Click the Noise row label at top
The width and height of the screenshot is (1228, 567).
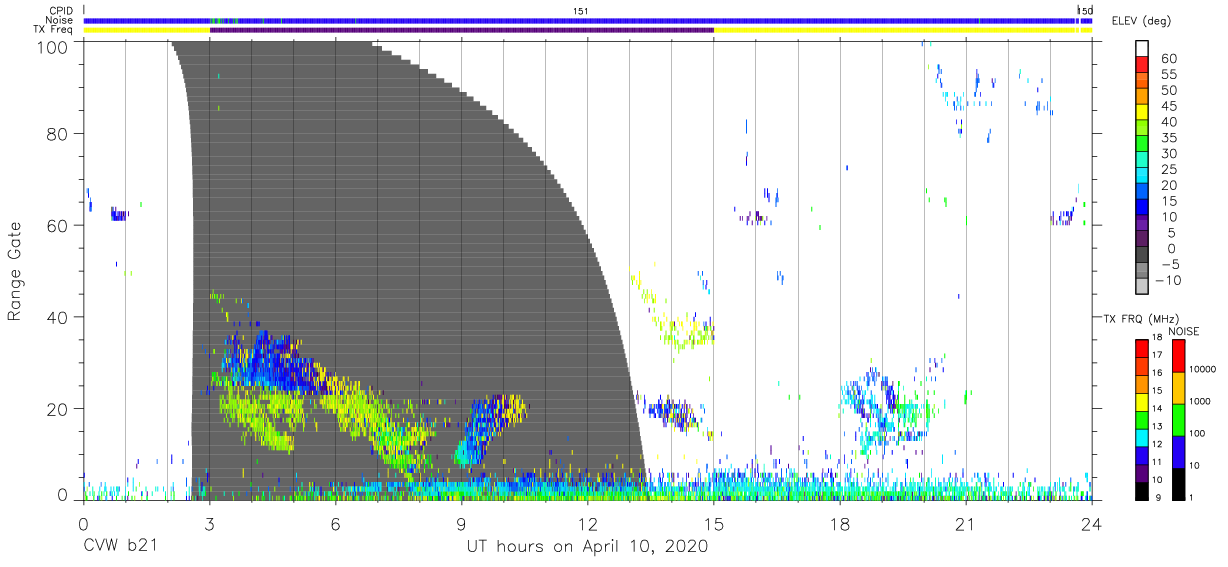(59, 20)
